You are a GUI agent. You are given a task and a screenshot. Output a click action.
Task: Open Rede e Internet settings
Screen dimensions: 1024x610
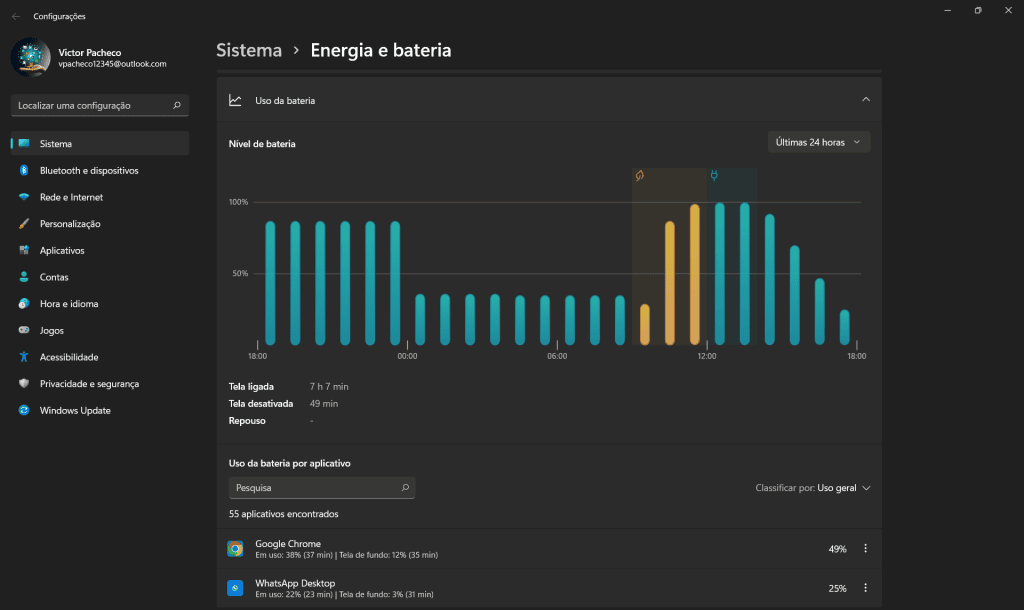point(71,197)
